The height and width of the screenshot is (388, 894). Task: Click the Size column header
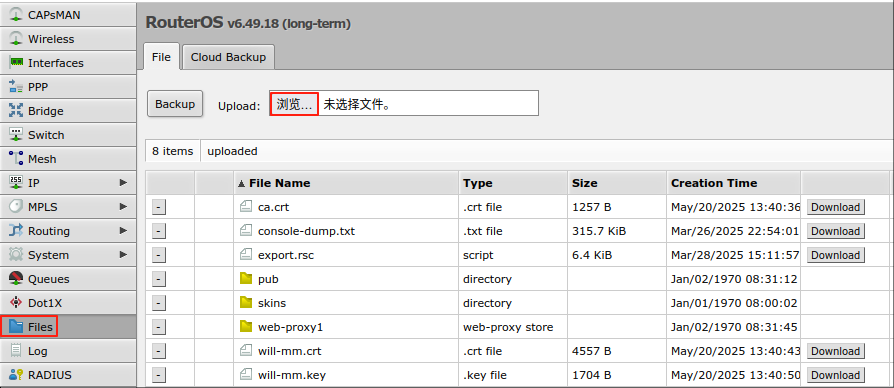pos(617,183)
